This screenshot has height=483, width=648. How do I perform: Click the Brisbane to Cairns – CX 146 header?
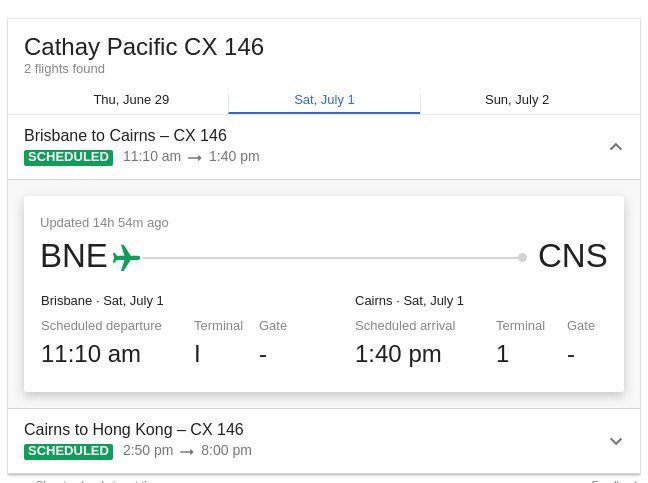[125, 136]
